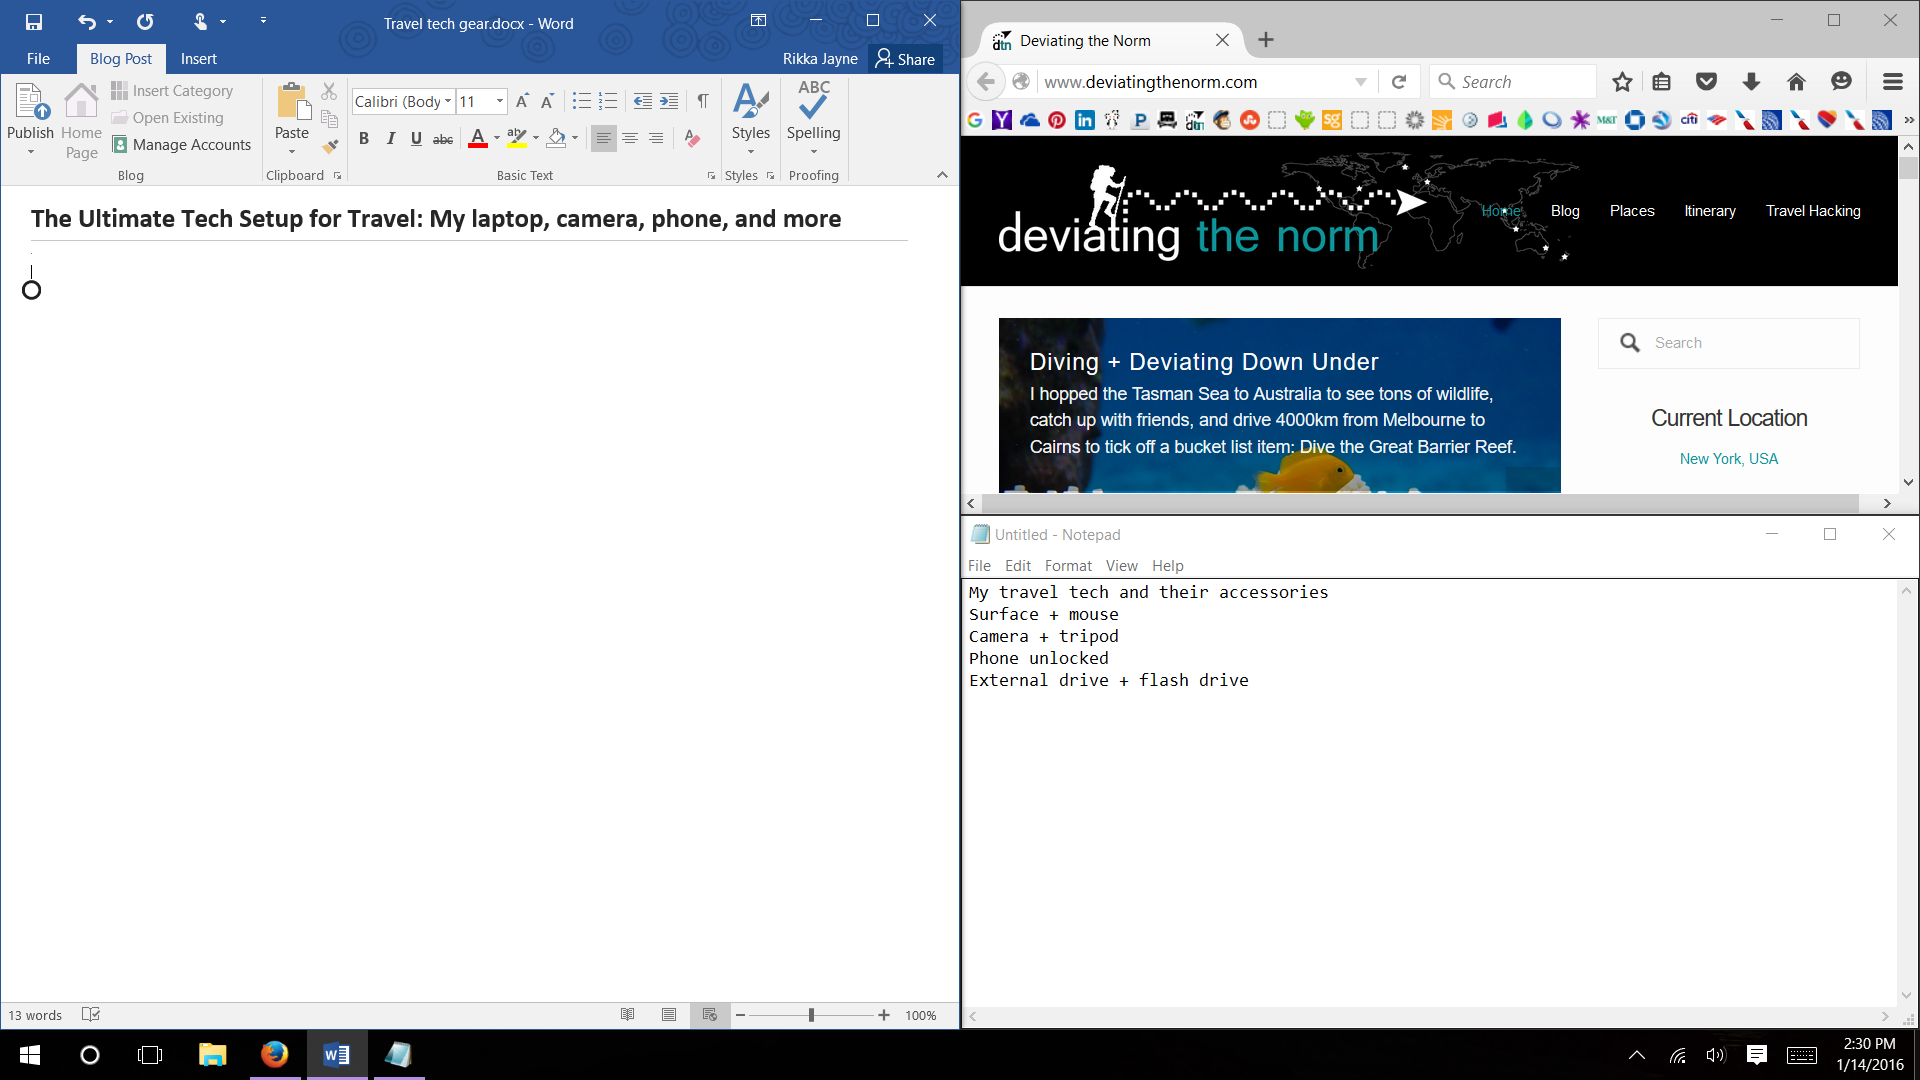Image resolution: width=1920 pixels, height=1080 pixels.
Task: Switch to the Insert ribbon tab
Action: [198, 59]
